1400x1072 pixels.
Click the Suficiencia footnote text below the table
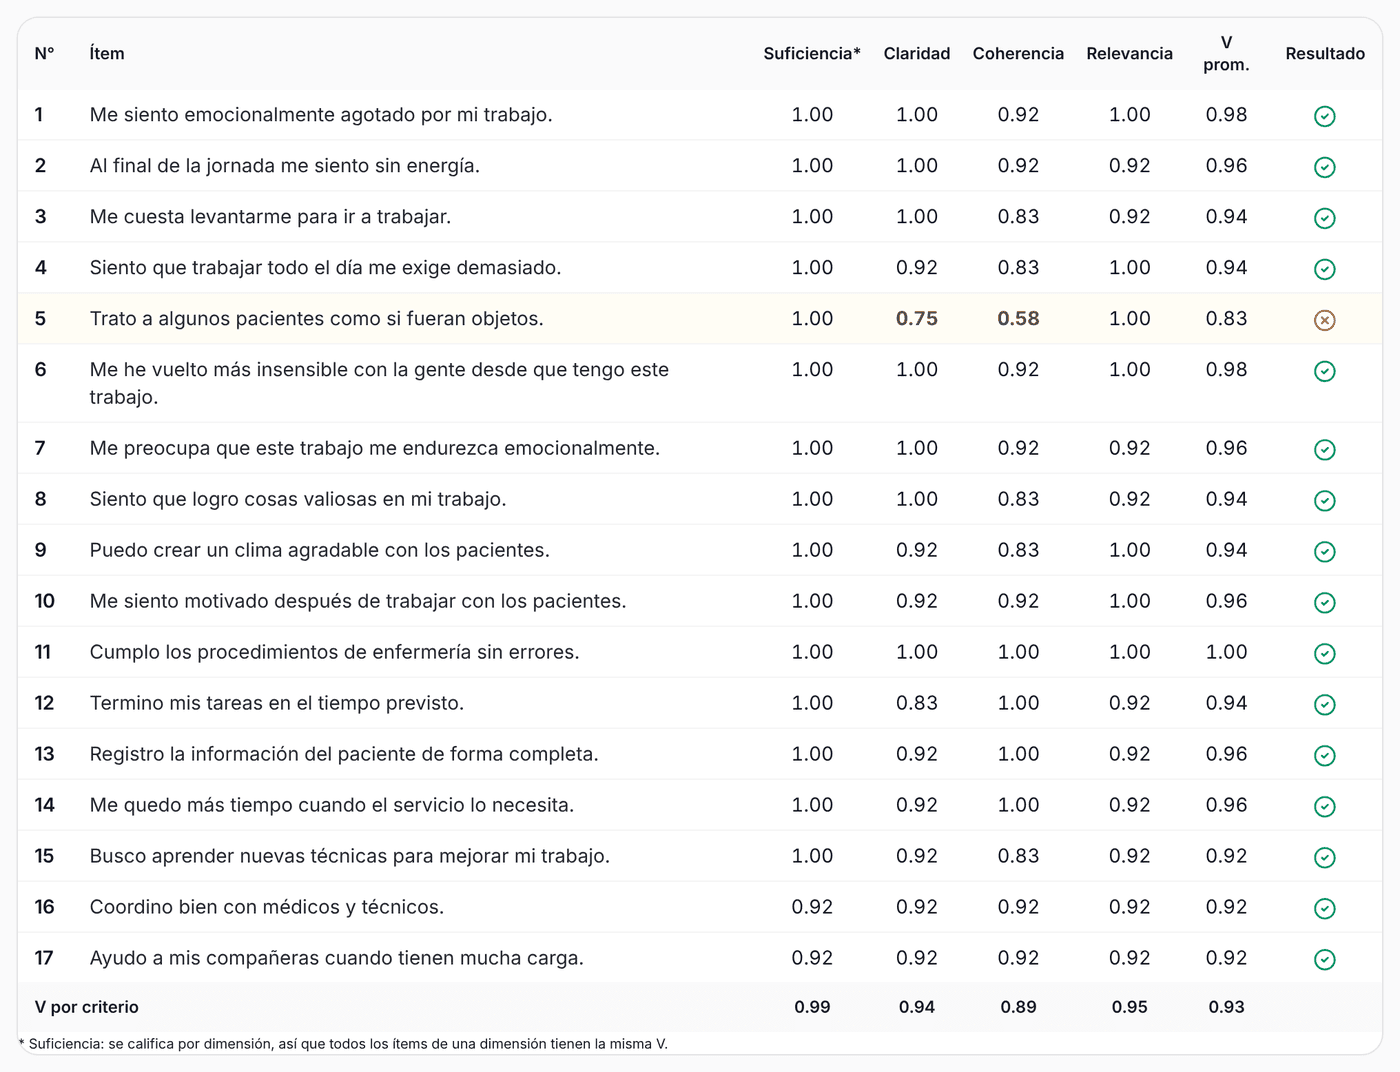[x=343, y=1043]
